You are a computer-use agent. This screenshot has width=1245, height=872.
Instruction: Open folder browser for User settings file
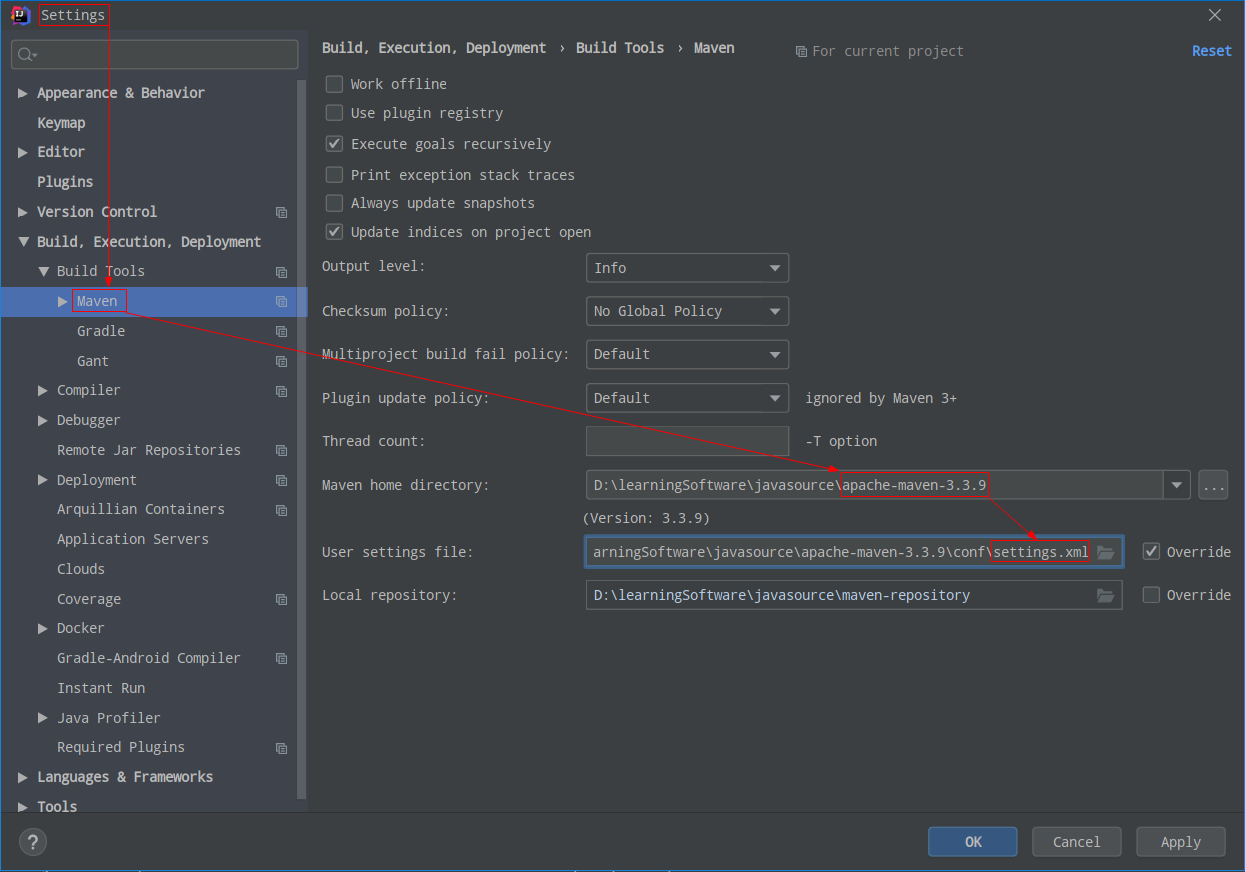[x=1105, y=552]
